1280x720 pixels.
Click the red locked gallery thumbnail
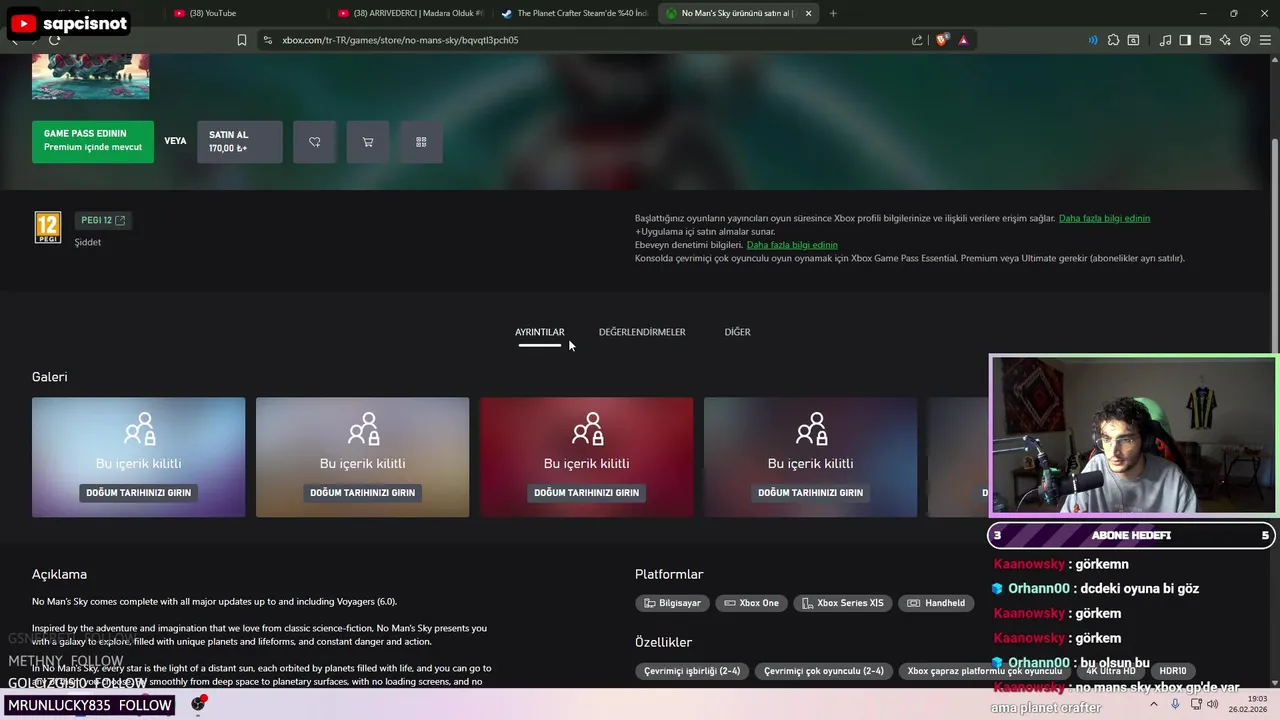pyautogui.click(x=586, y=457)
